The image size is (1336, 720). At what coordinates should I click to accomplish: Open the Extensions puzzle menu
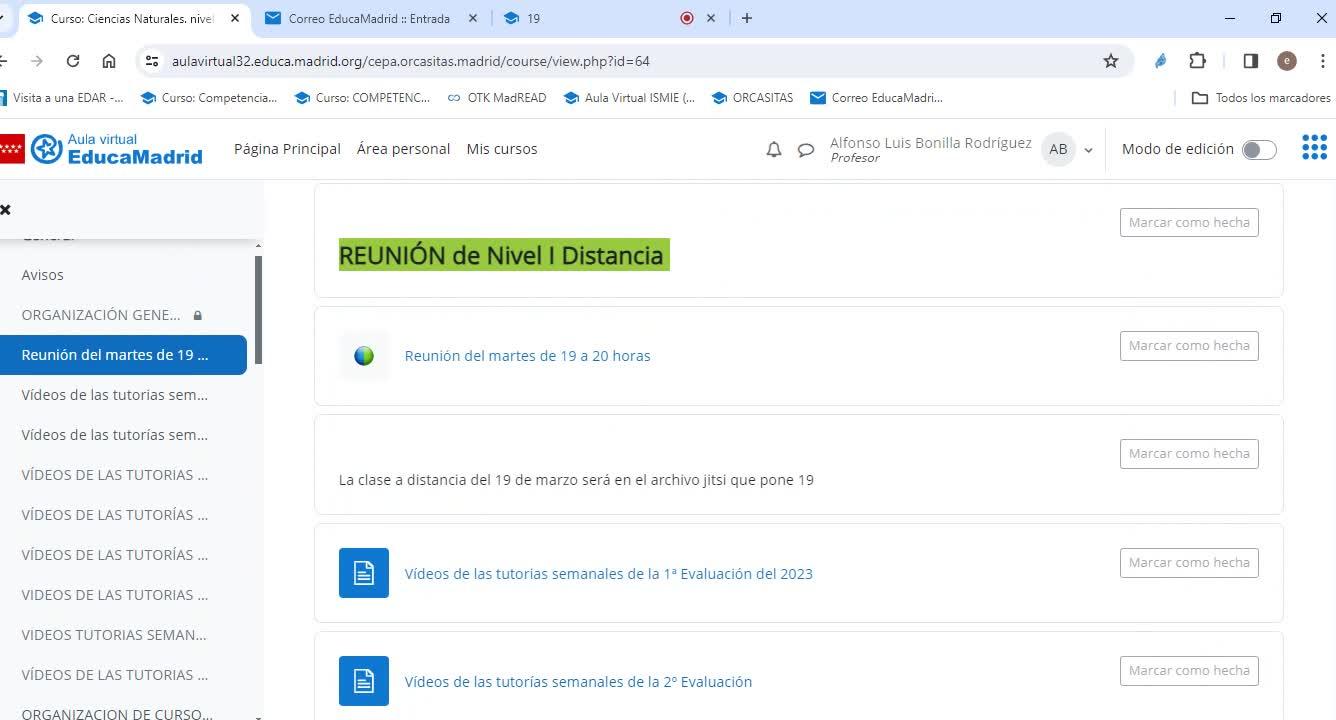pyautogui.click(x=1197, y=61)
